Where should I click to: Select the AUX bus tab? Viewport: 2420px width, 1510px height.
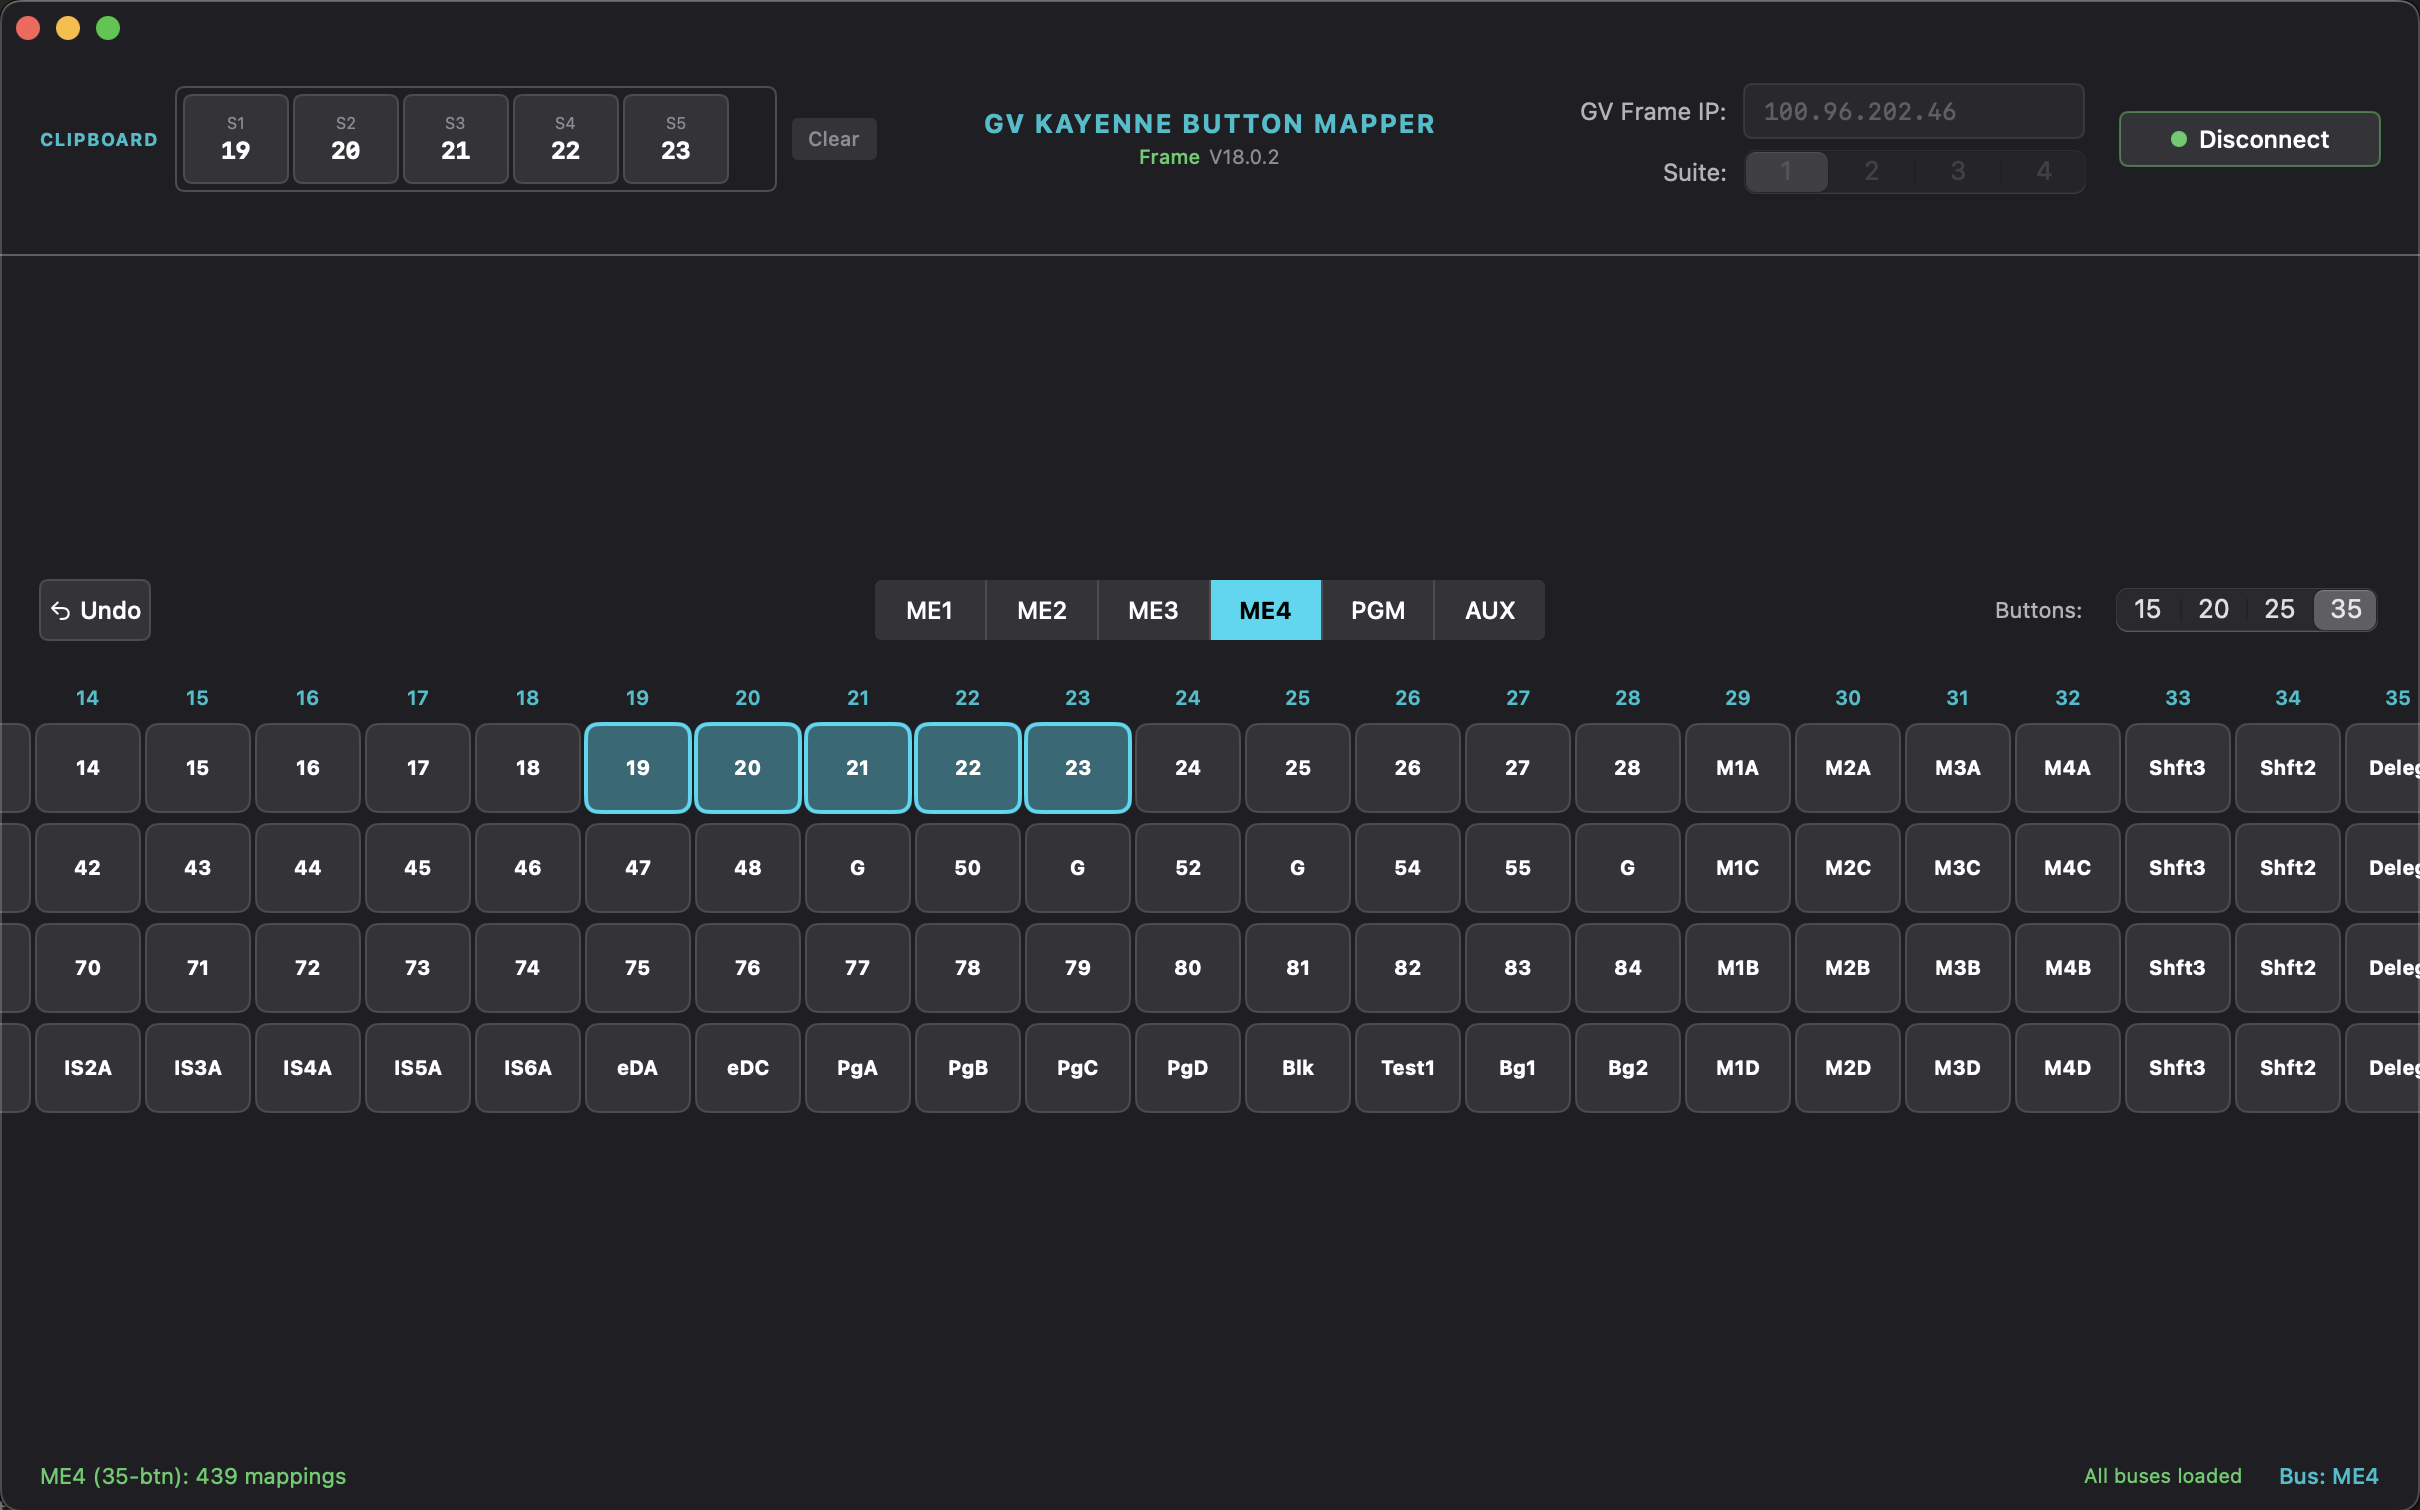click(1488, 609)
